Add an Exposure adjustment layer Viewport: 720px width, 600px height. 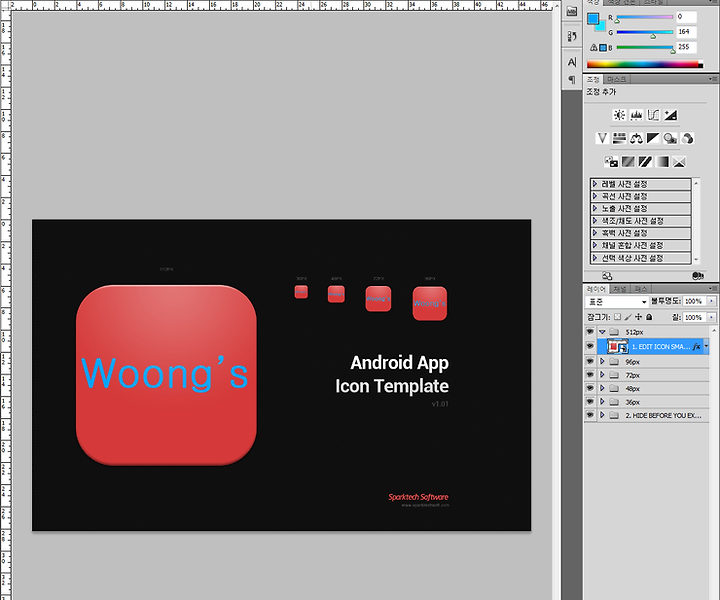(670, 115)
